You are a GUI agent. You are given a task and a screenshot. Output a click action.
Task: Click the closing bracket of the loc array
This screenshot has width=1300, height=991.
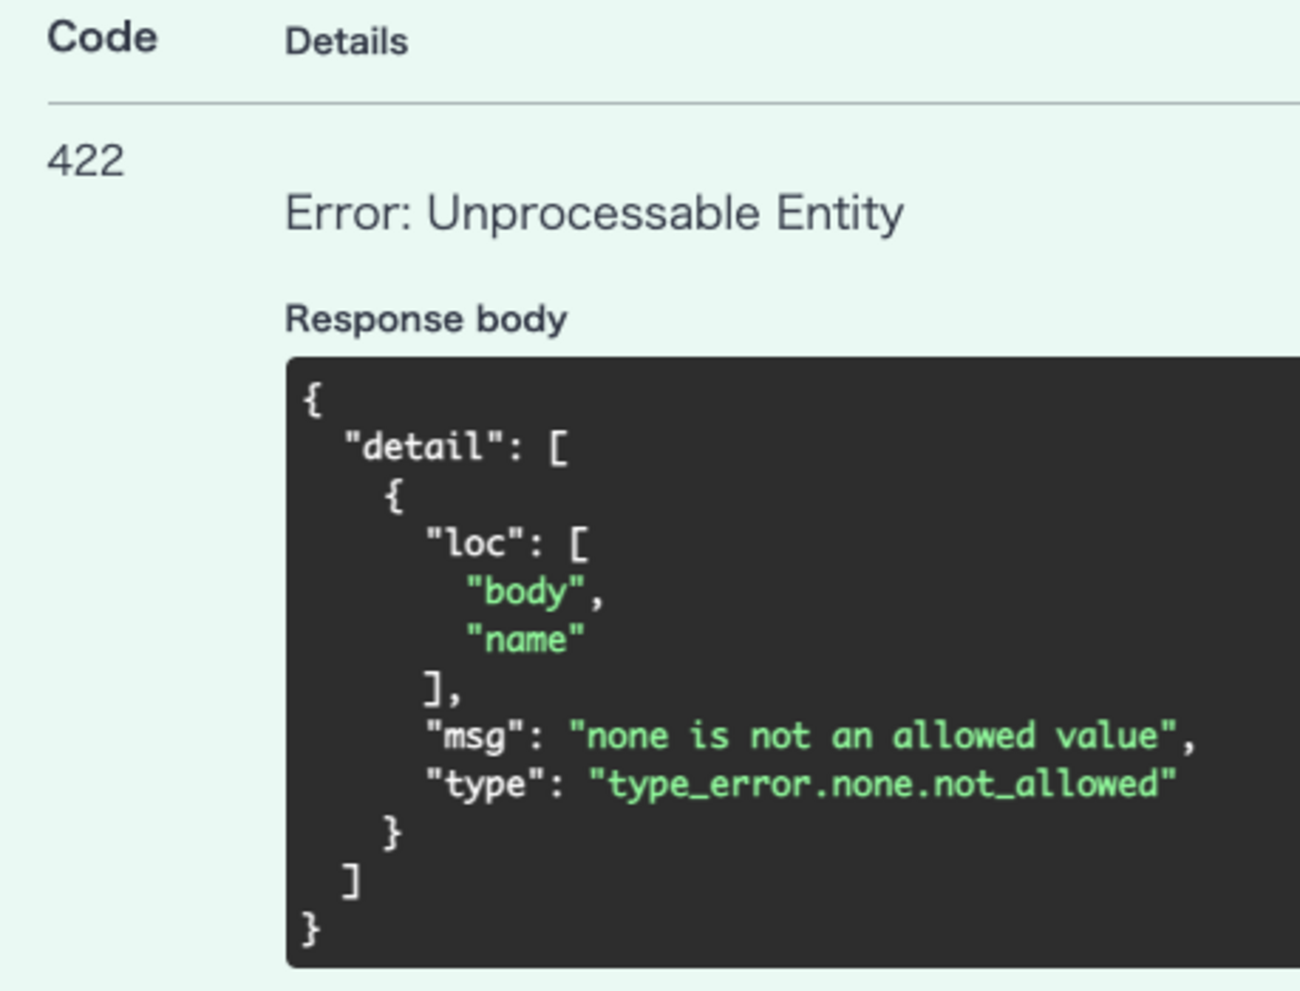tap(434, 688)
